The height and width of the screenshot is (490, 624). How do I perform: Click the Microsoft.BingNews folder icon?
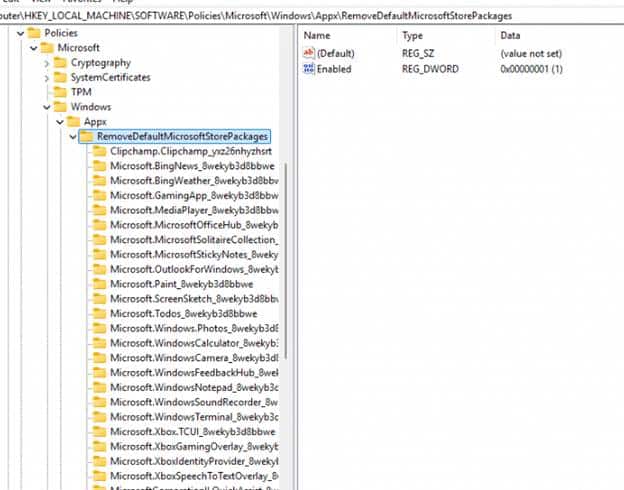[99, 166]
